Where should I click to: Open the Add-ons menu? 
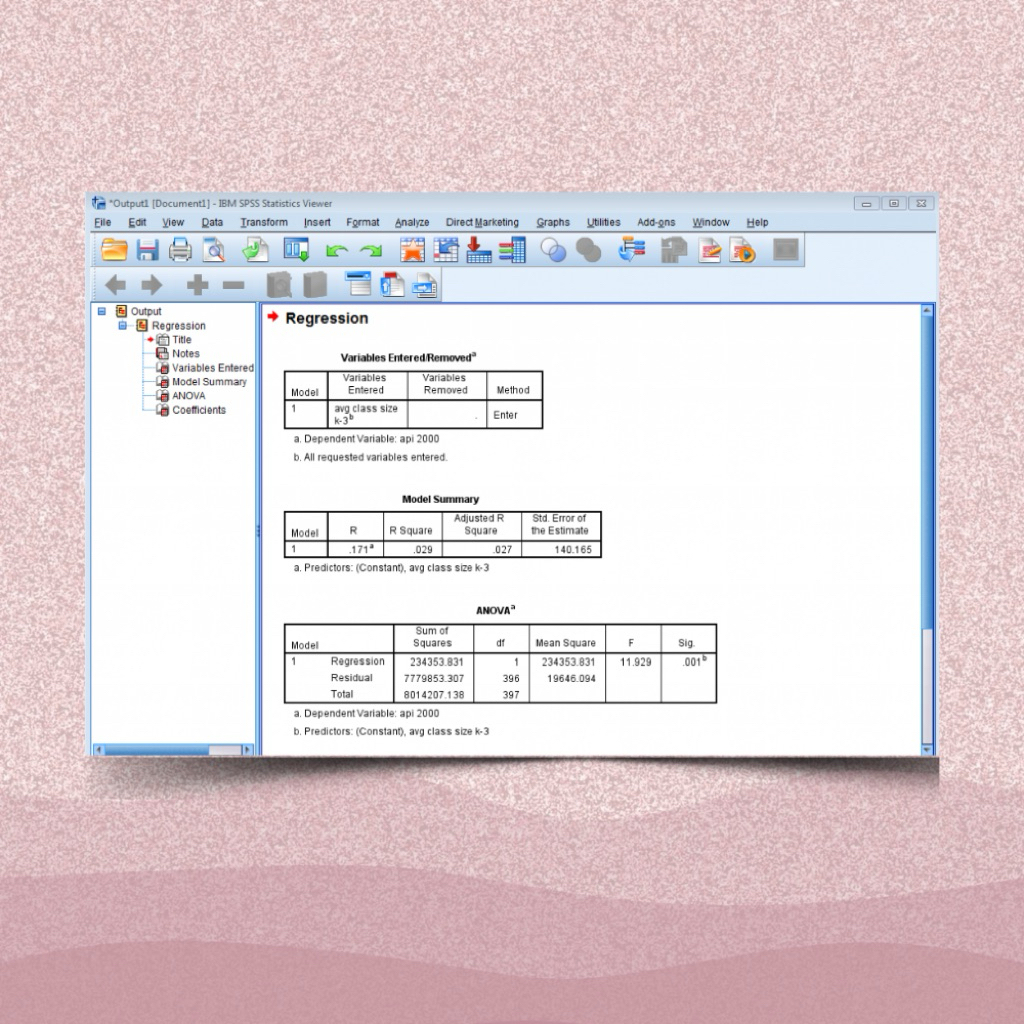[656, 223]
